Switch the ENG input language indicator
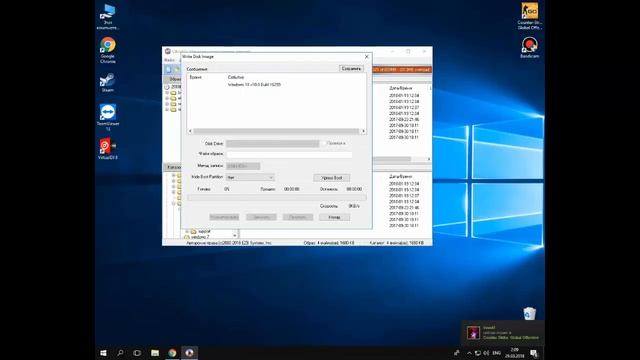The height and width of the screenshot is (360, 640). (497, 353)
